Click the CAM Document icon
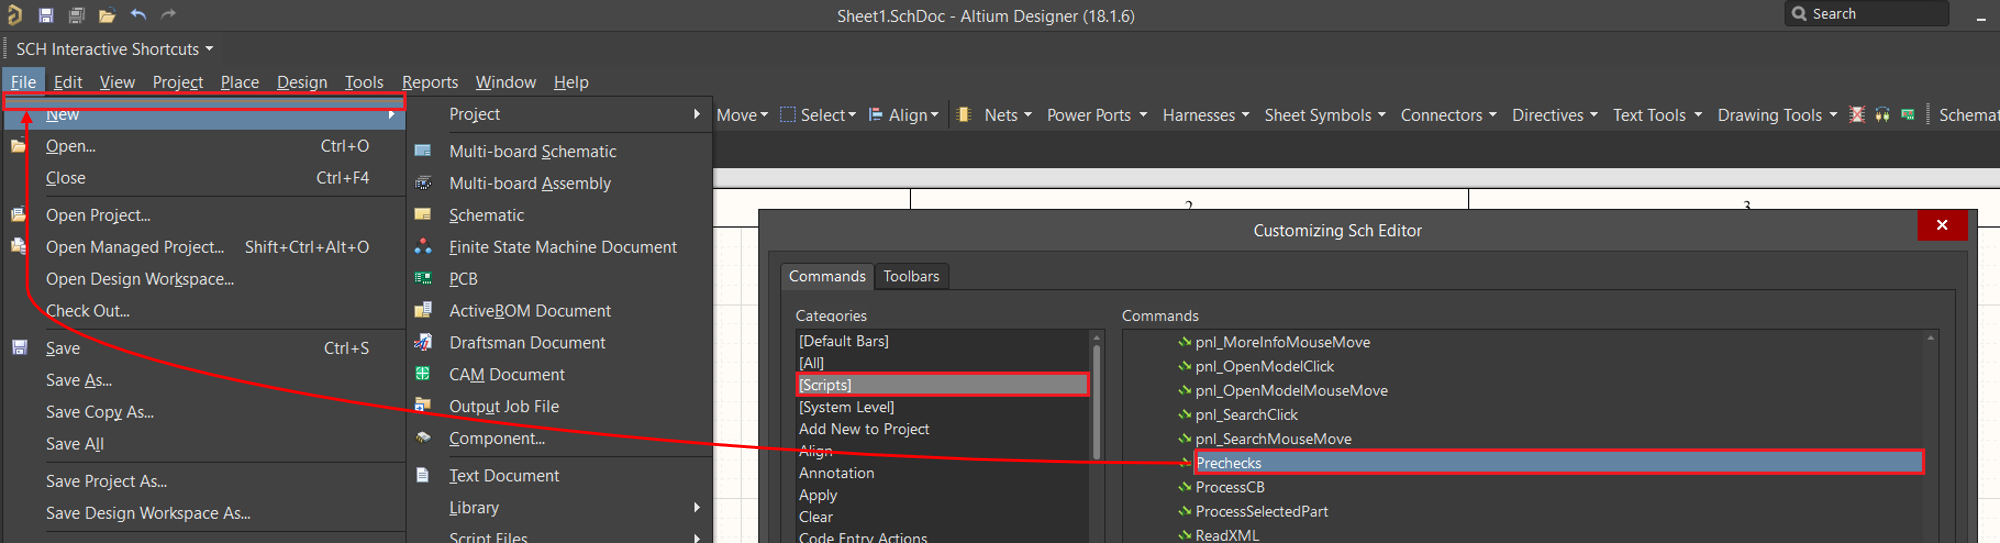Image resolution: width=2000 pixels, height=543 pixels. (424, 375)
